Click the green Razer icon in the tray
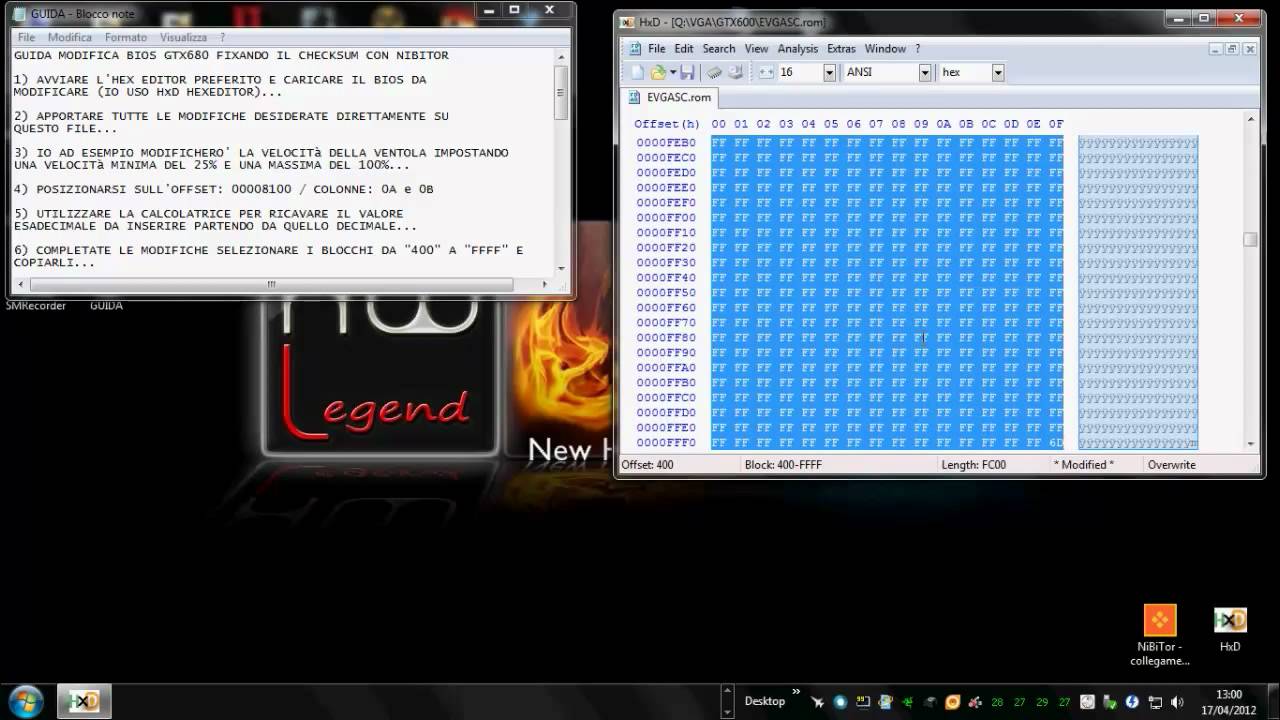The height and width of the screenshot is (720, 1280). (x=908, y=702)
